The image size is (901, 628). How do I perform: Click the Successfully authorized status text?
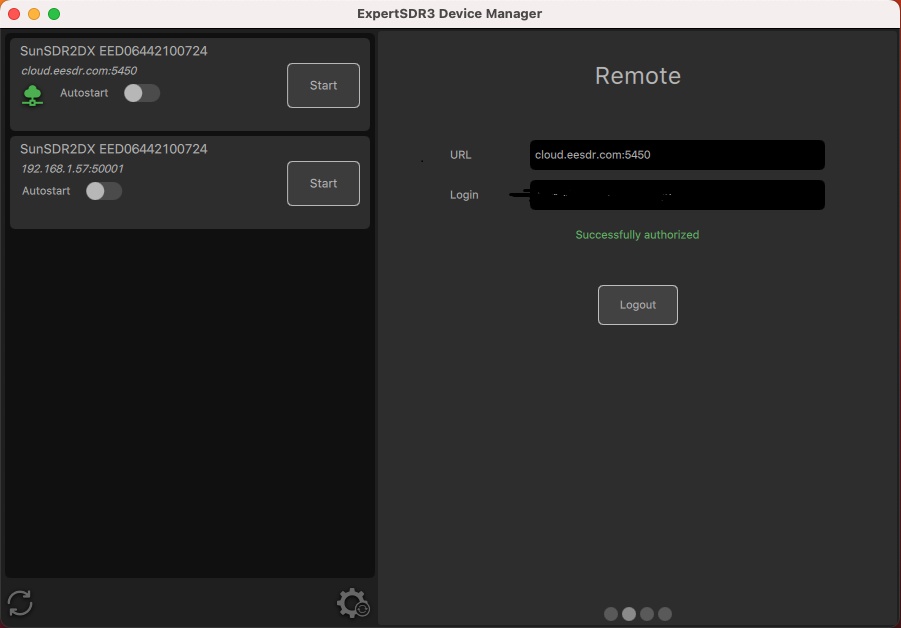click(637, 234)
